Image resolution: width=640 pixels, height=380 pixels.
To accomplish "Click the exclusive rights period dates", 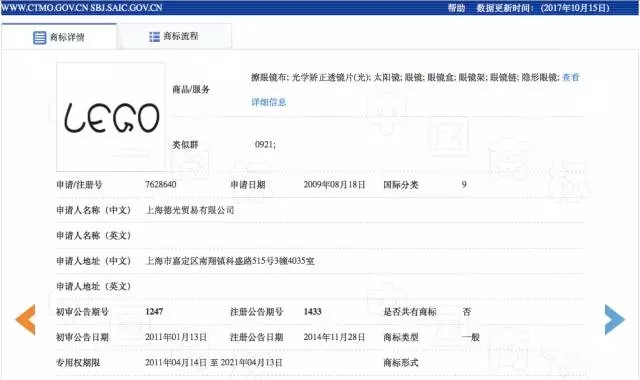I will click(x=213, y=362).
